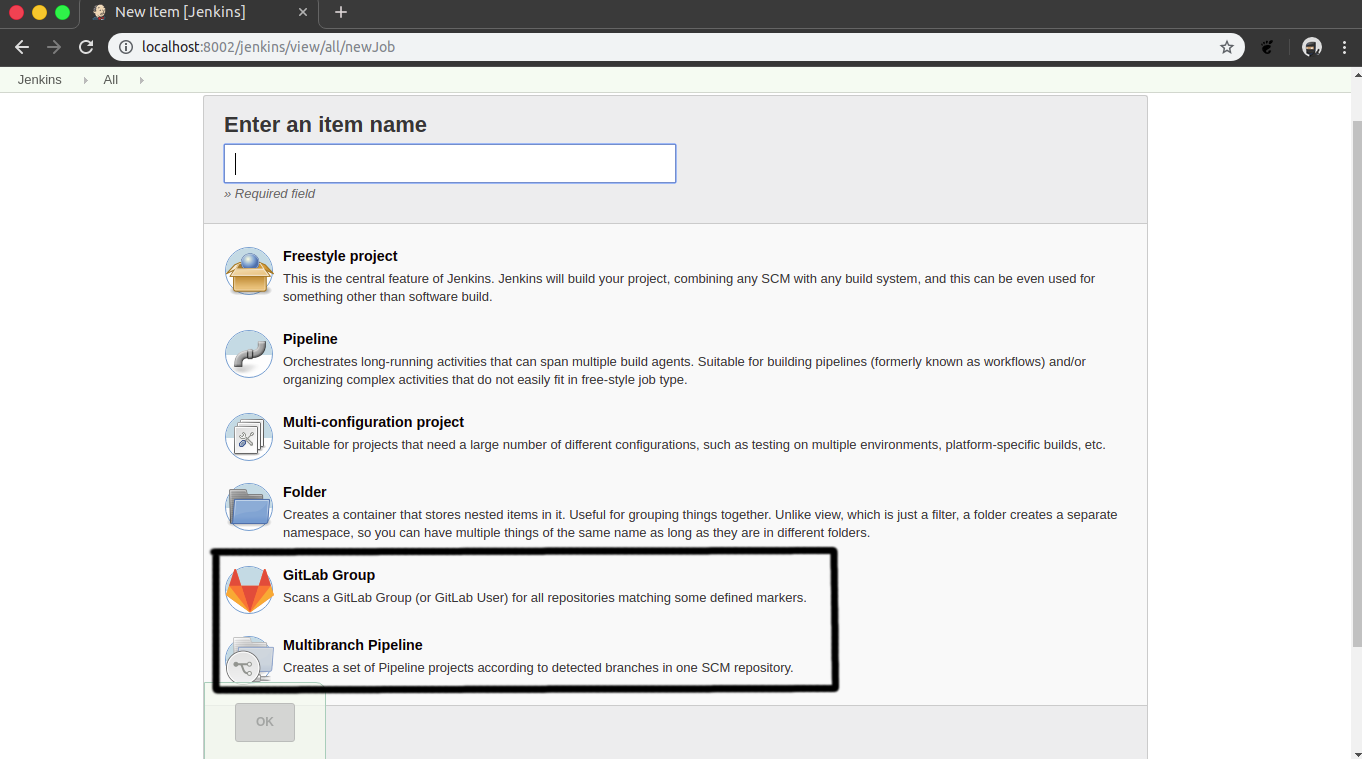Confirm with the OK button
Viewport: 1362px width, 759px height.
(265, 722)
